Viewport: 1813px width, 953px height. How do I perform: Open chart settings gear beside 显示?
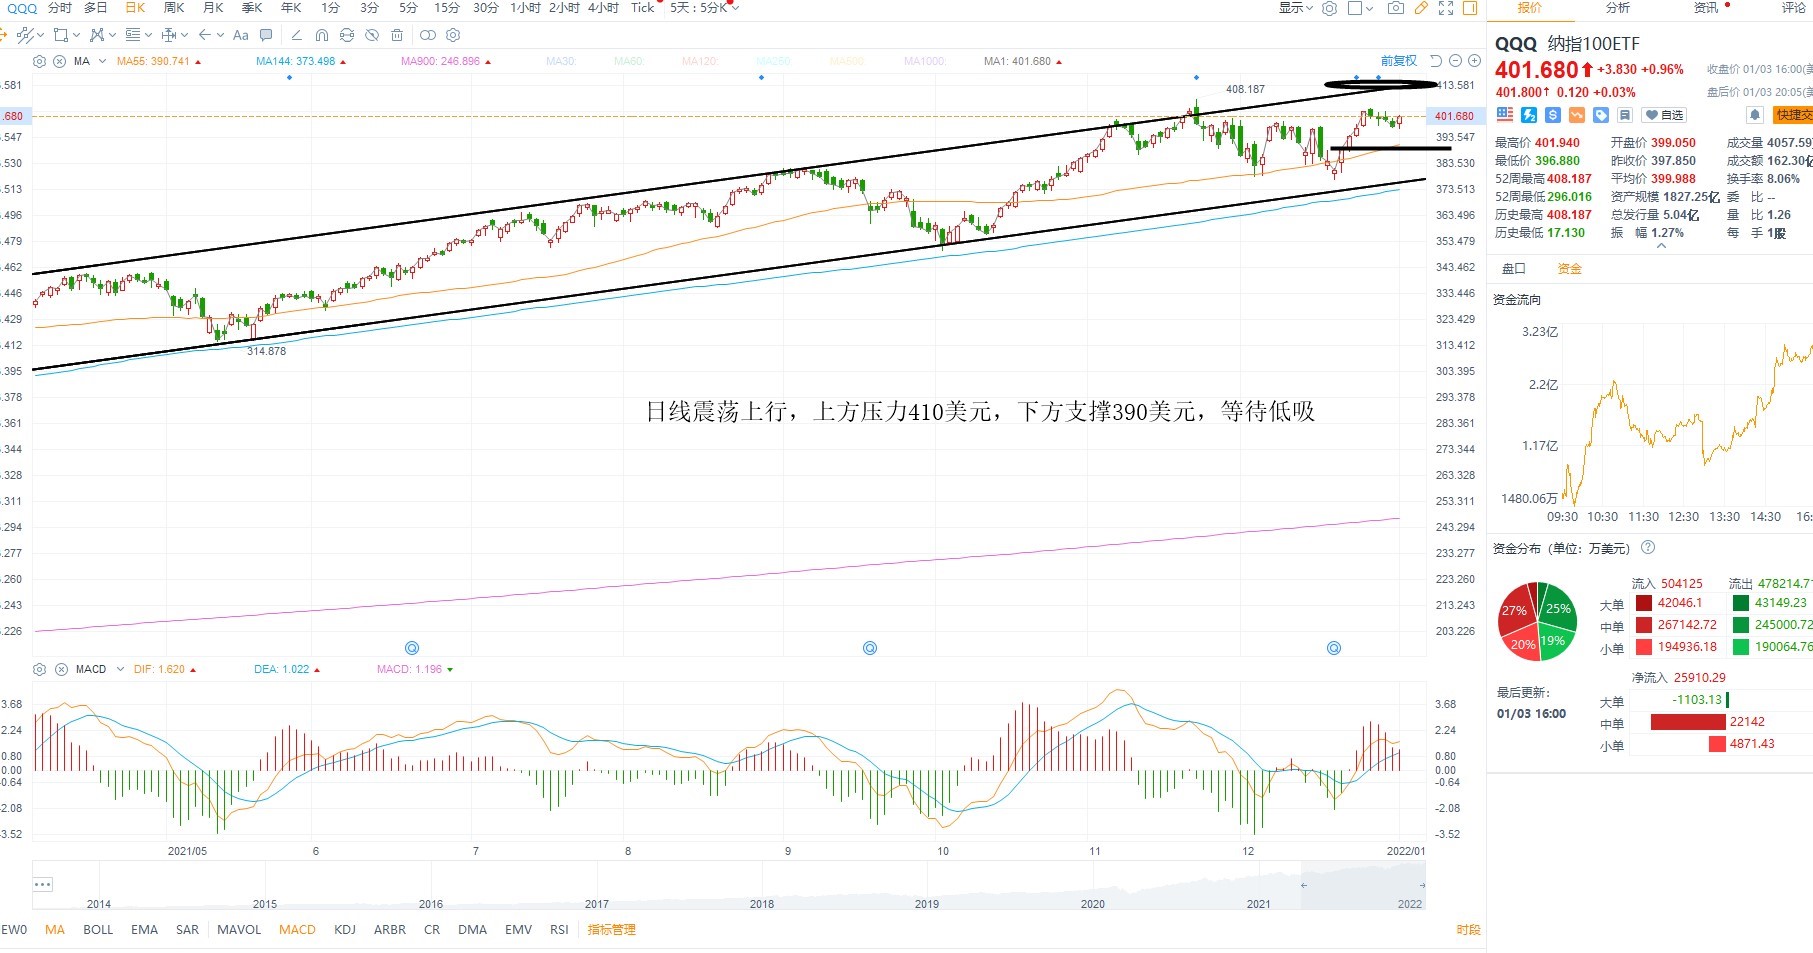point(1329,8)
